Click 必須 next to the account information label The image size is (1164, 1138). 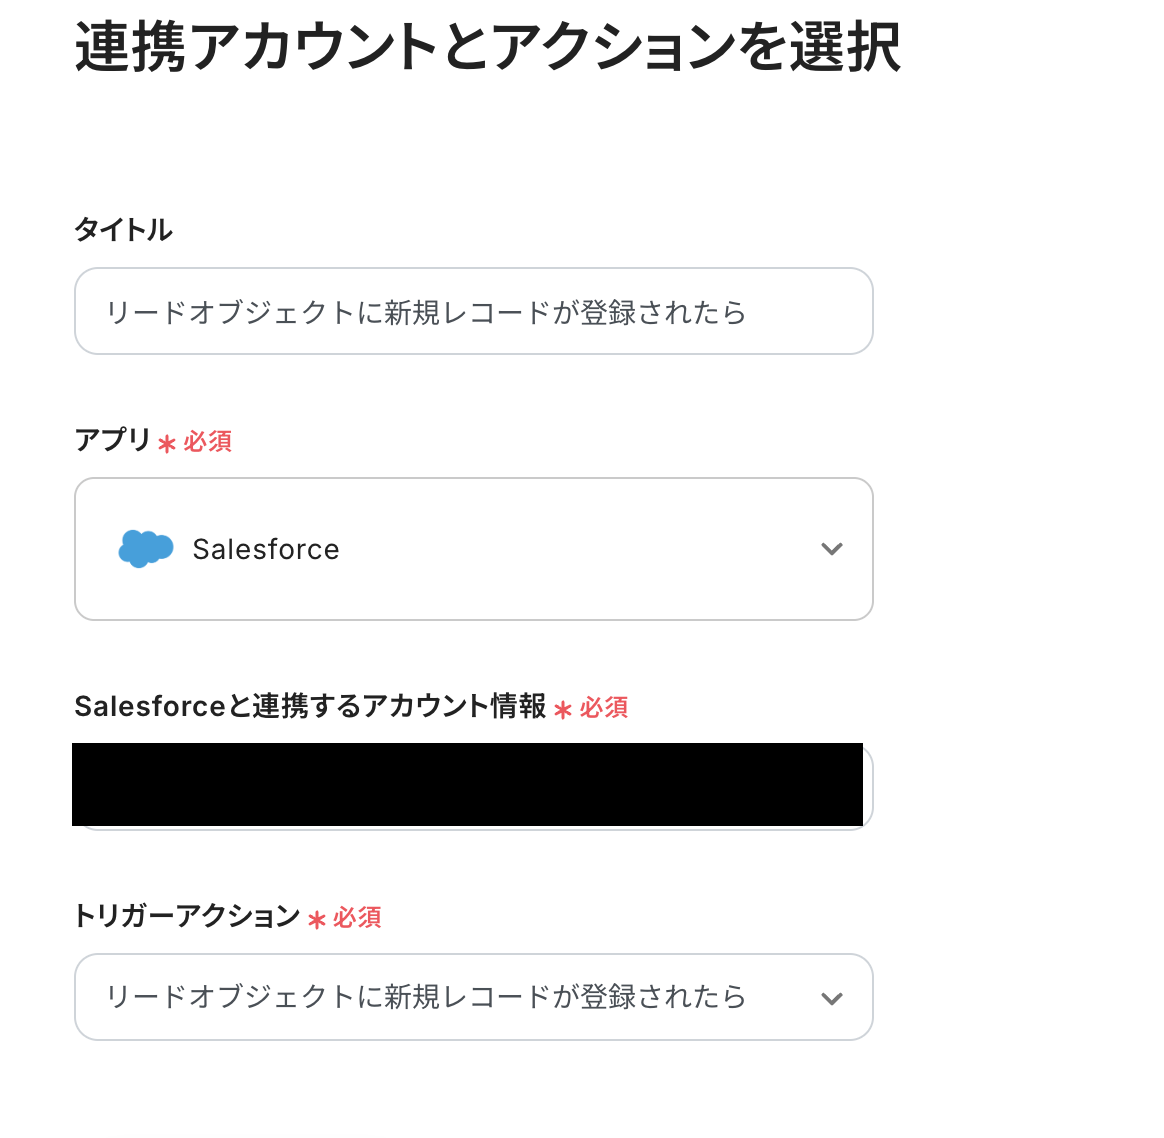604,708
